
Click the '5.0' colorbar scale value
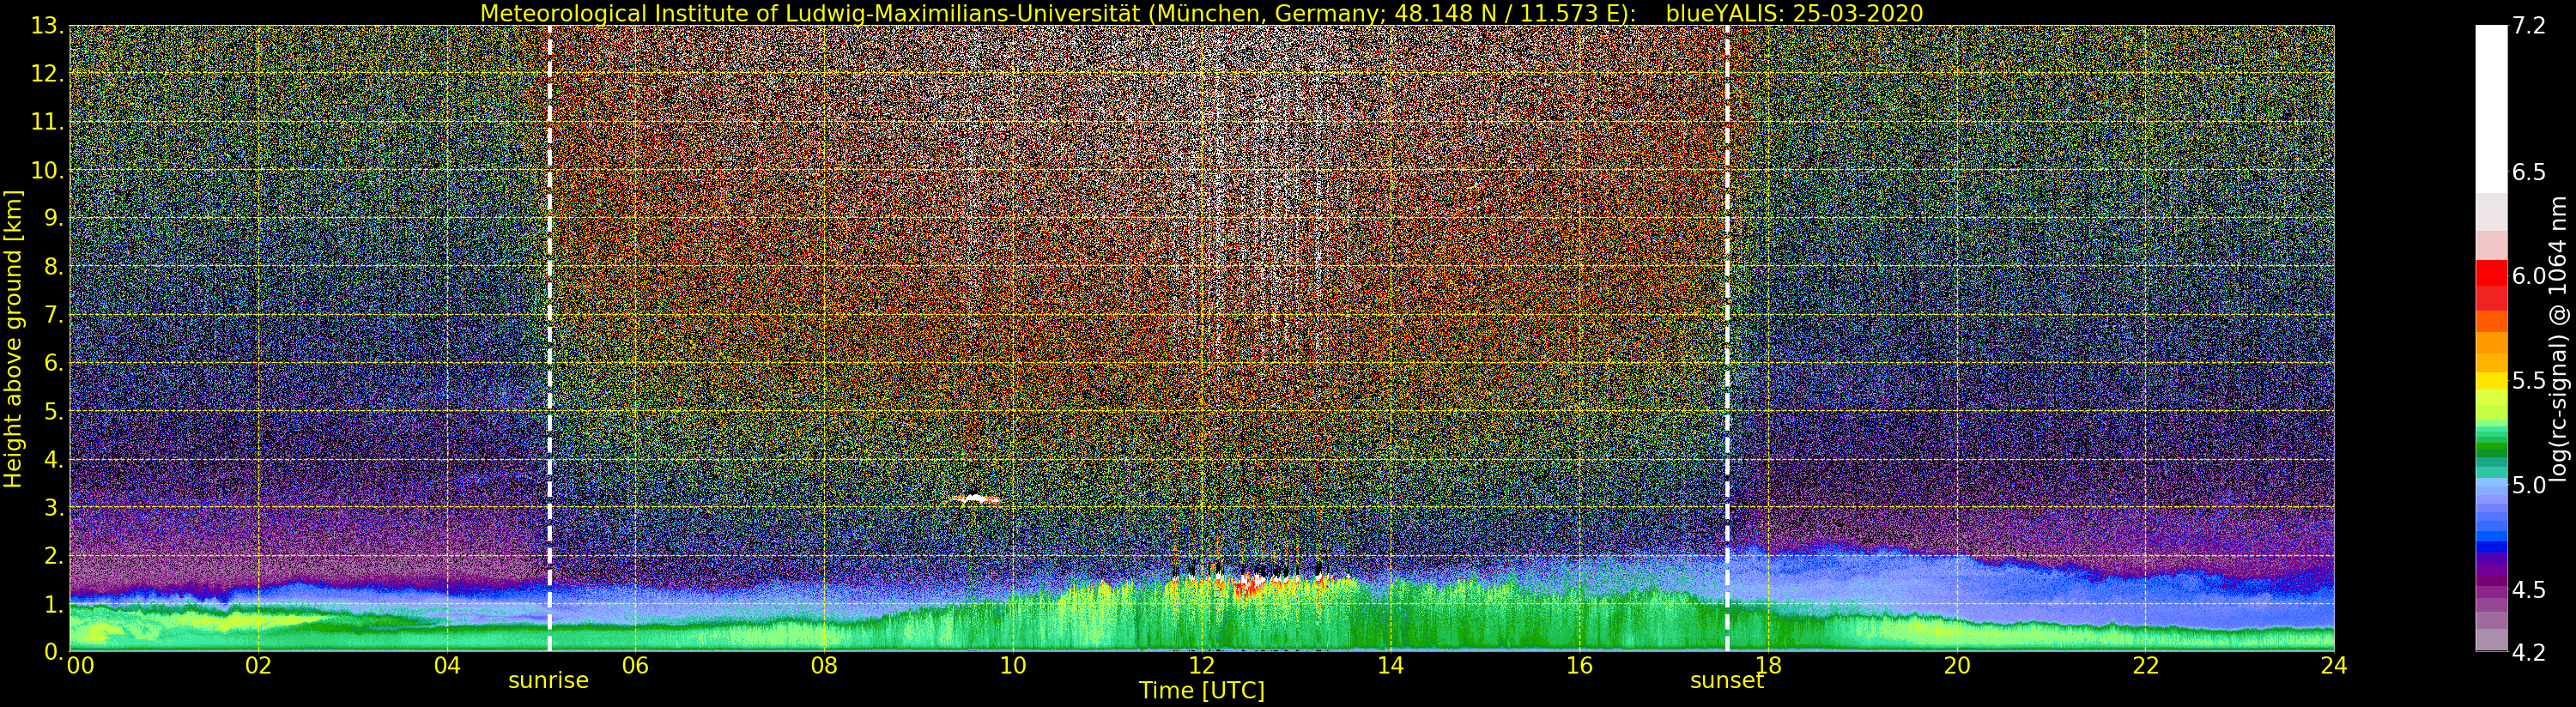coord(2528,485)
